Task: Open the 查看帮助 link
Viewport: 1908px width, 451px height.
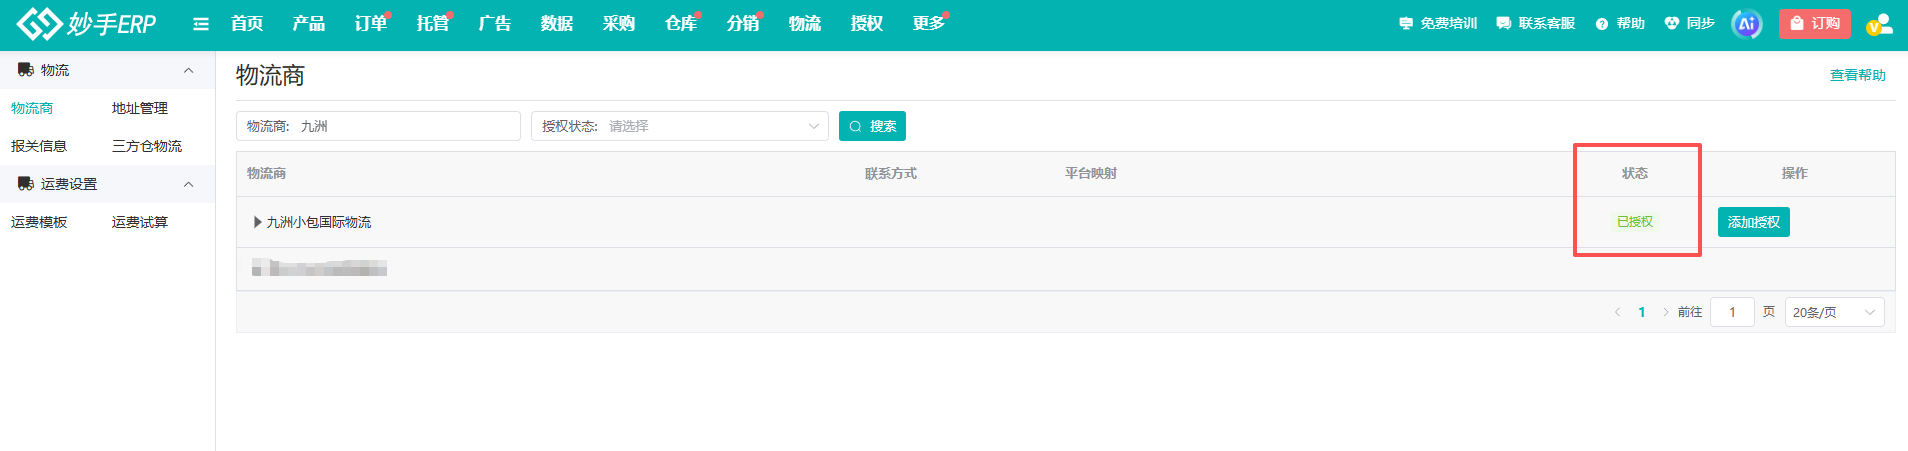Action: tap(1858, 75)
